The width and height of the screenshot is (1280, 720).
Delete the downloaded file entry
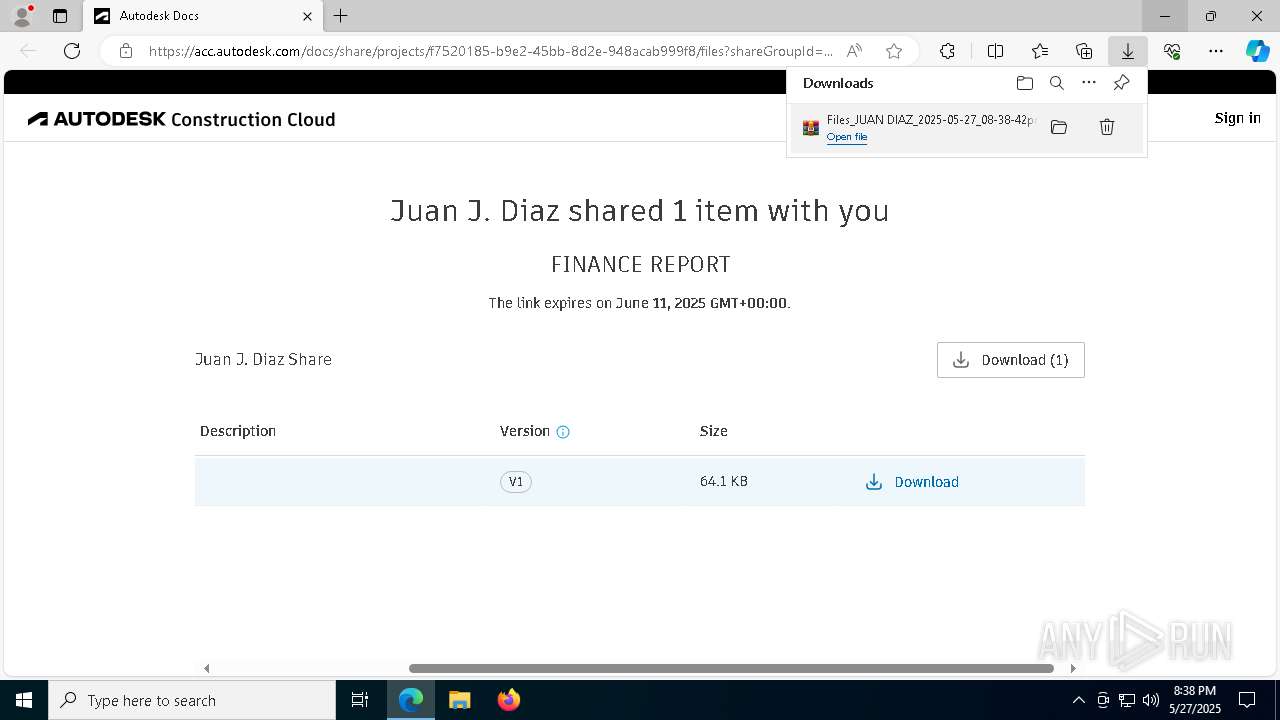tap(1107, 127)
